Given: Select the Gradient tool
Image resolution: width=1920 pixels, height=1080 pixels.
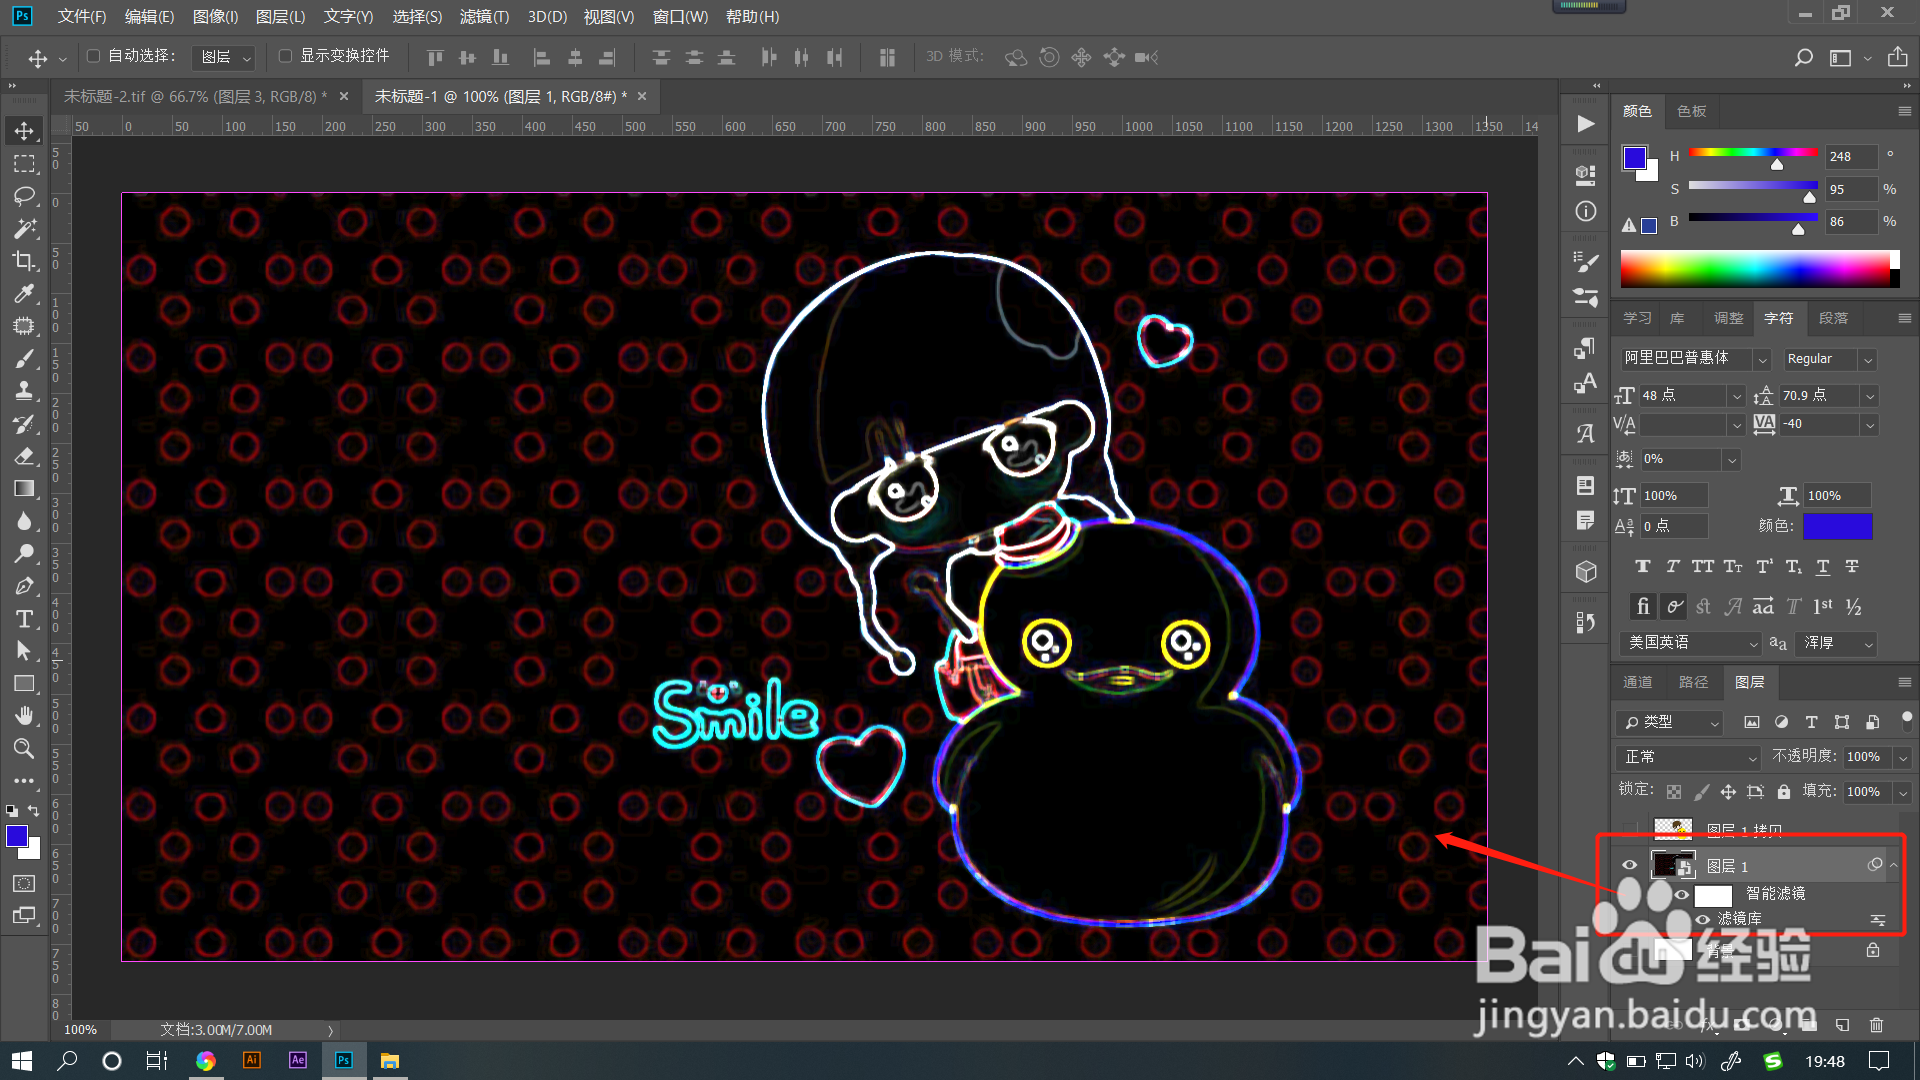Looking at the screenshot, I should point(24,489).
